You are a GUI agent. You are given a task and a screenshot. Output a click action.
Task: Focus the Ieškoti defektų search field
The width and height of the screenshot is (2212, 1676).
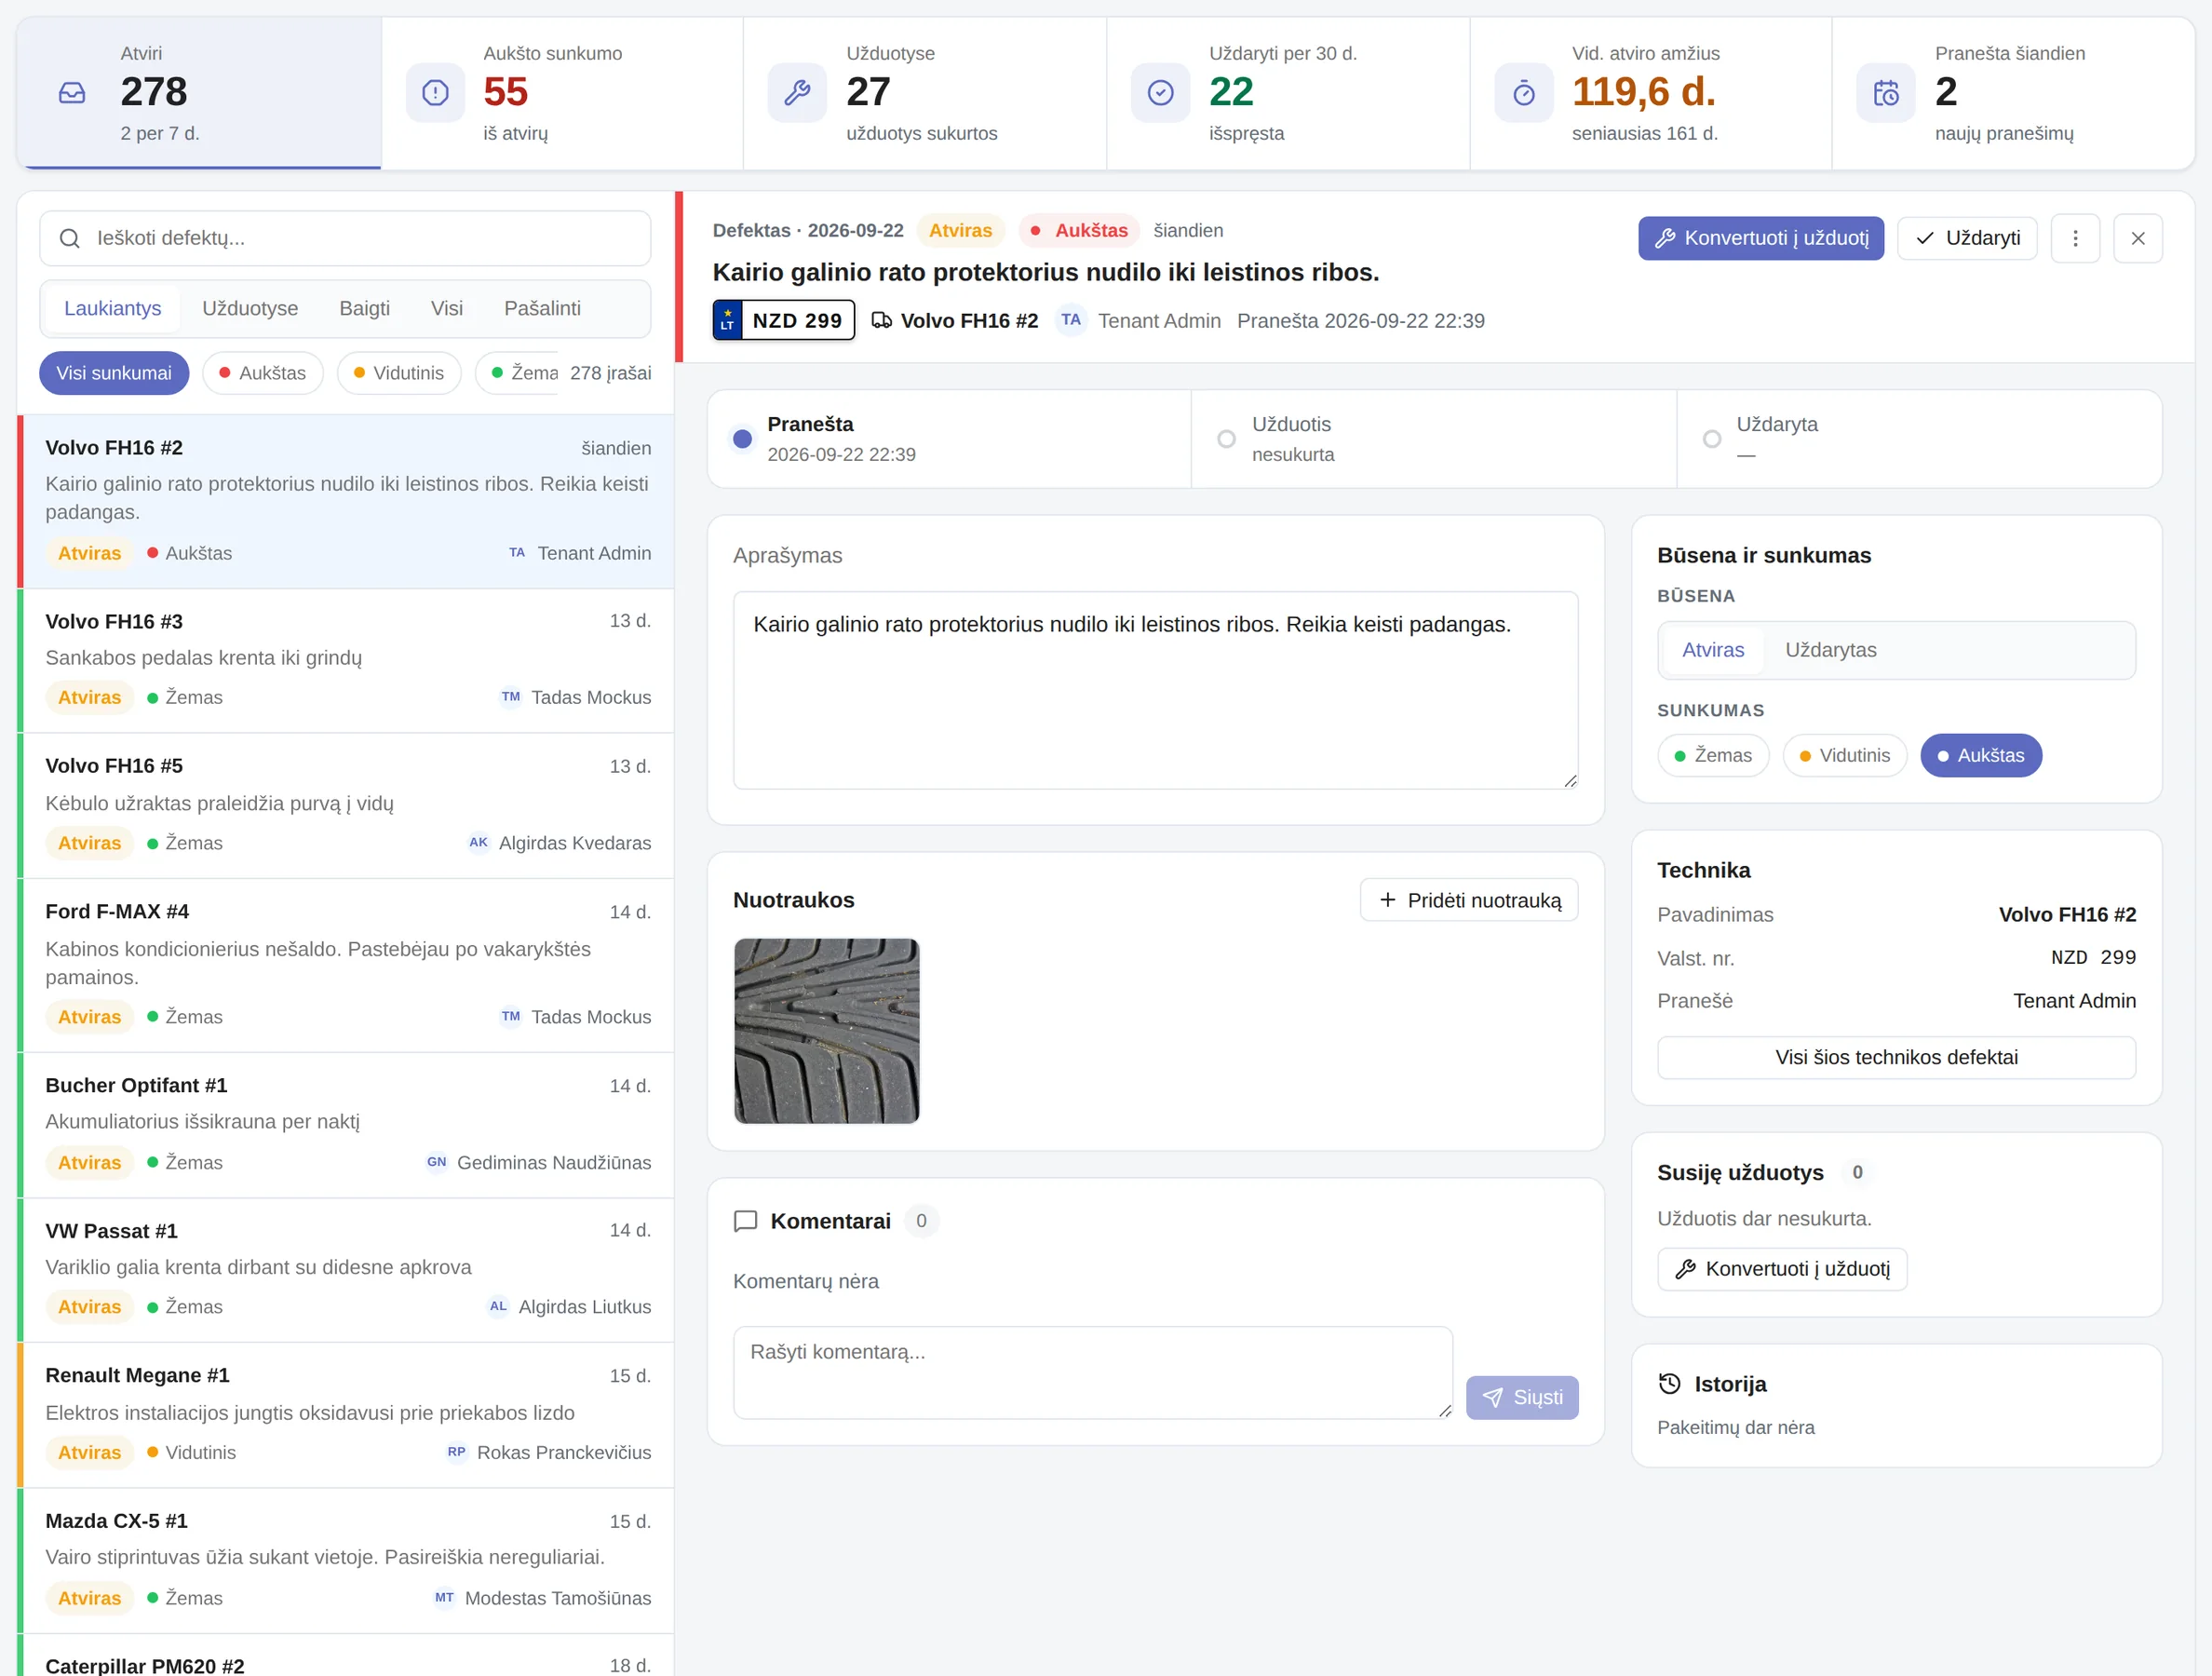click(345, 238)
